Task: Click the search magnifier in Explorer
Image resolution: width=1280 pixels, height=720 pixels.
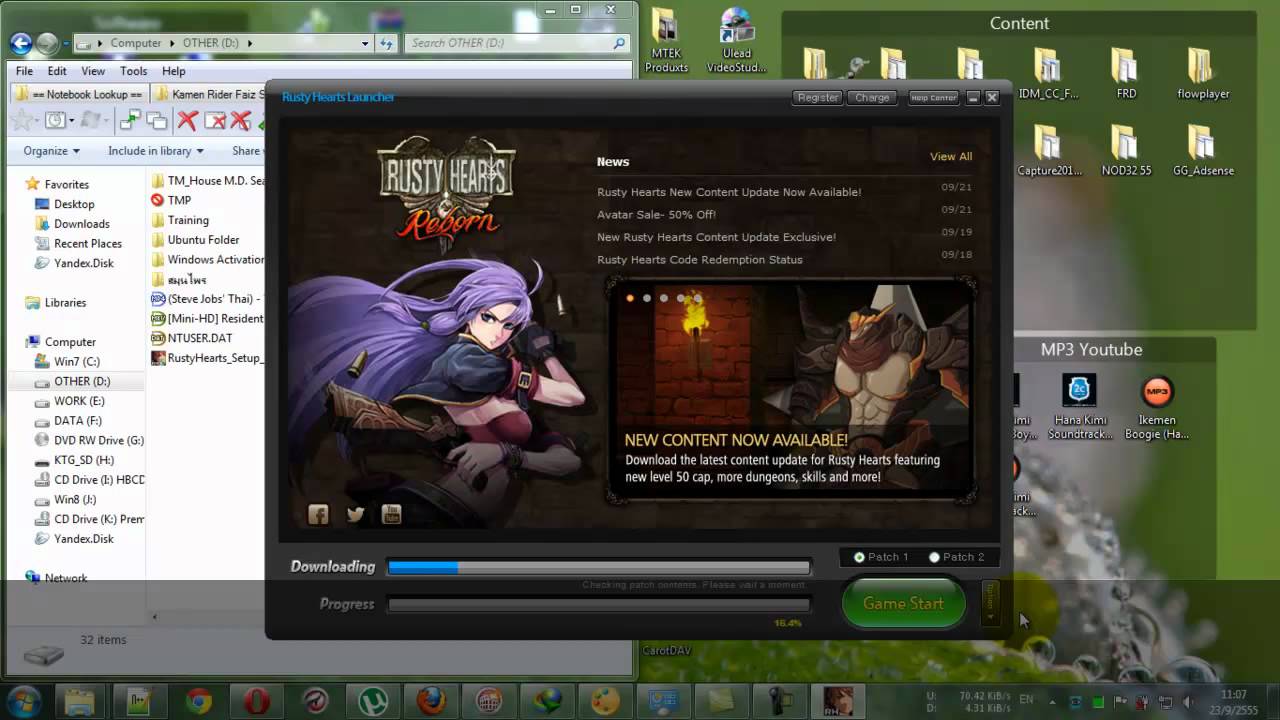Action: pos(619,43)
